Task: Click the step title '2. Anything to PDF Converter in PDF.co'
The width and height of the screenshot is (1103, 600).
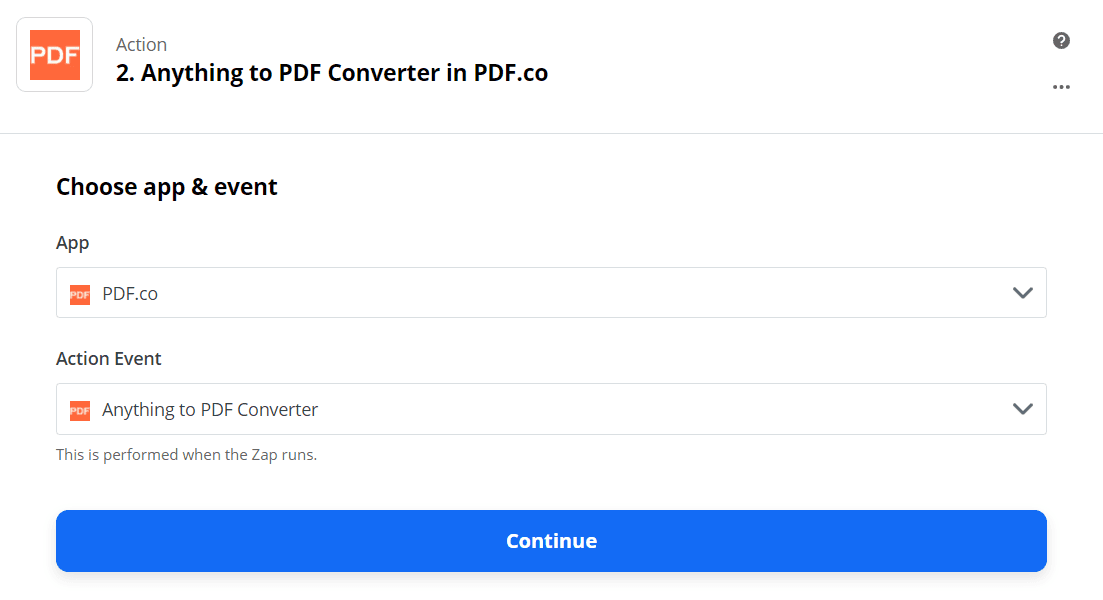Action: point(332,73)
